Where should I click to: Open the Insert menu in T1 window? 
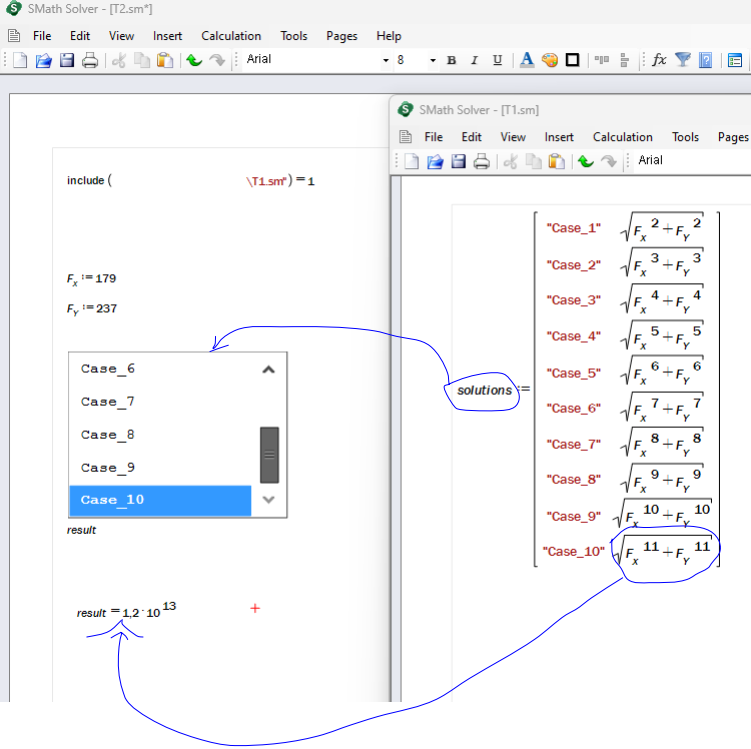tap(559, 137)
